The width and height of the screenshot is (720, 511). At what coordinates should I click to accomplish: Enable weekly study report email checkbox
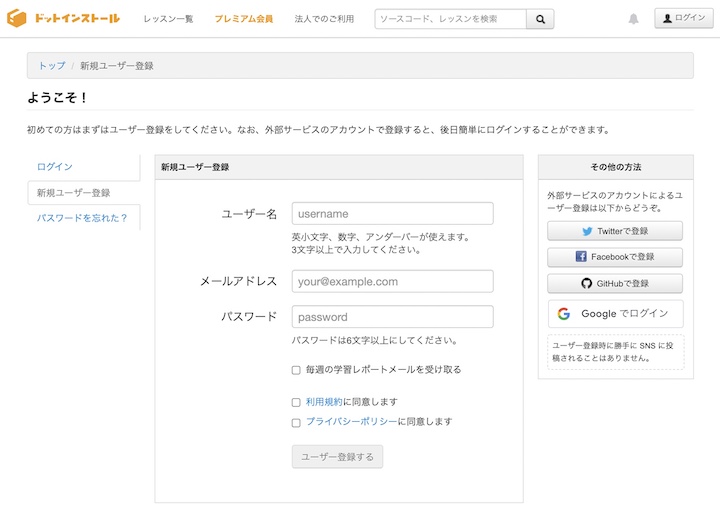[x=296, y=370]
